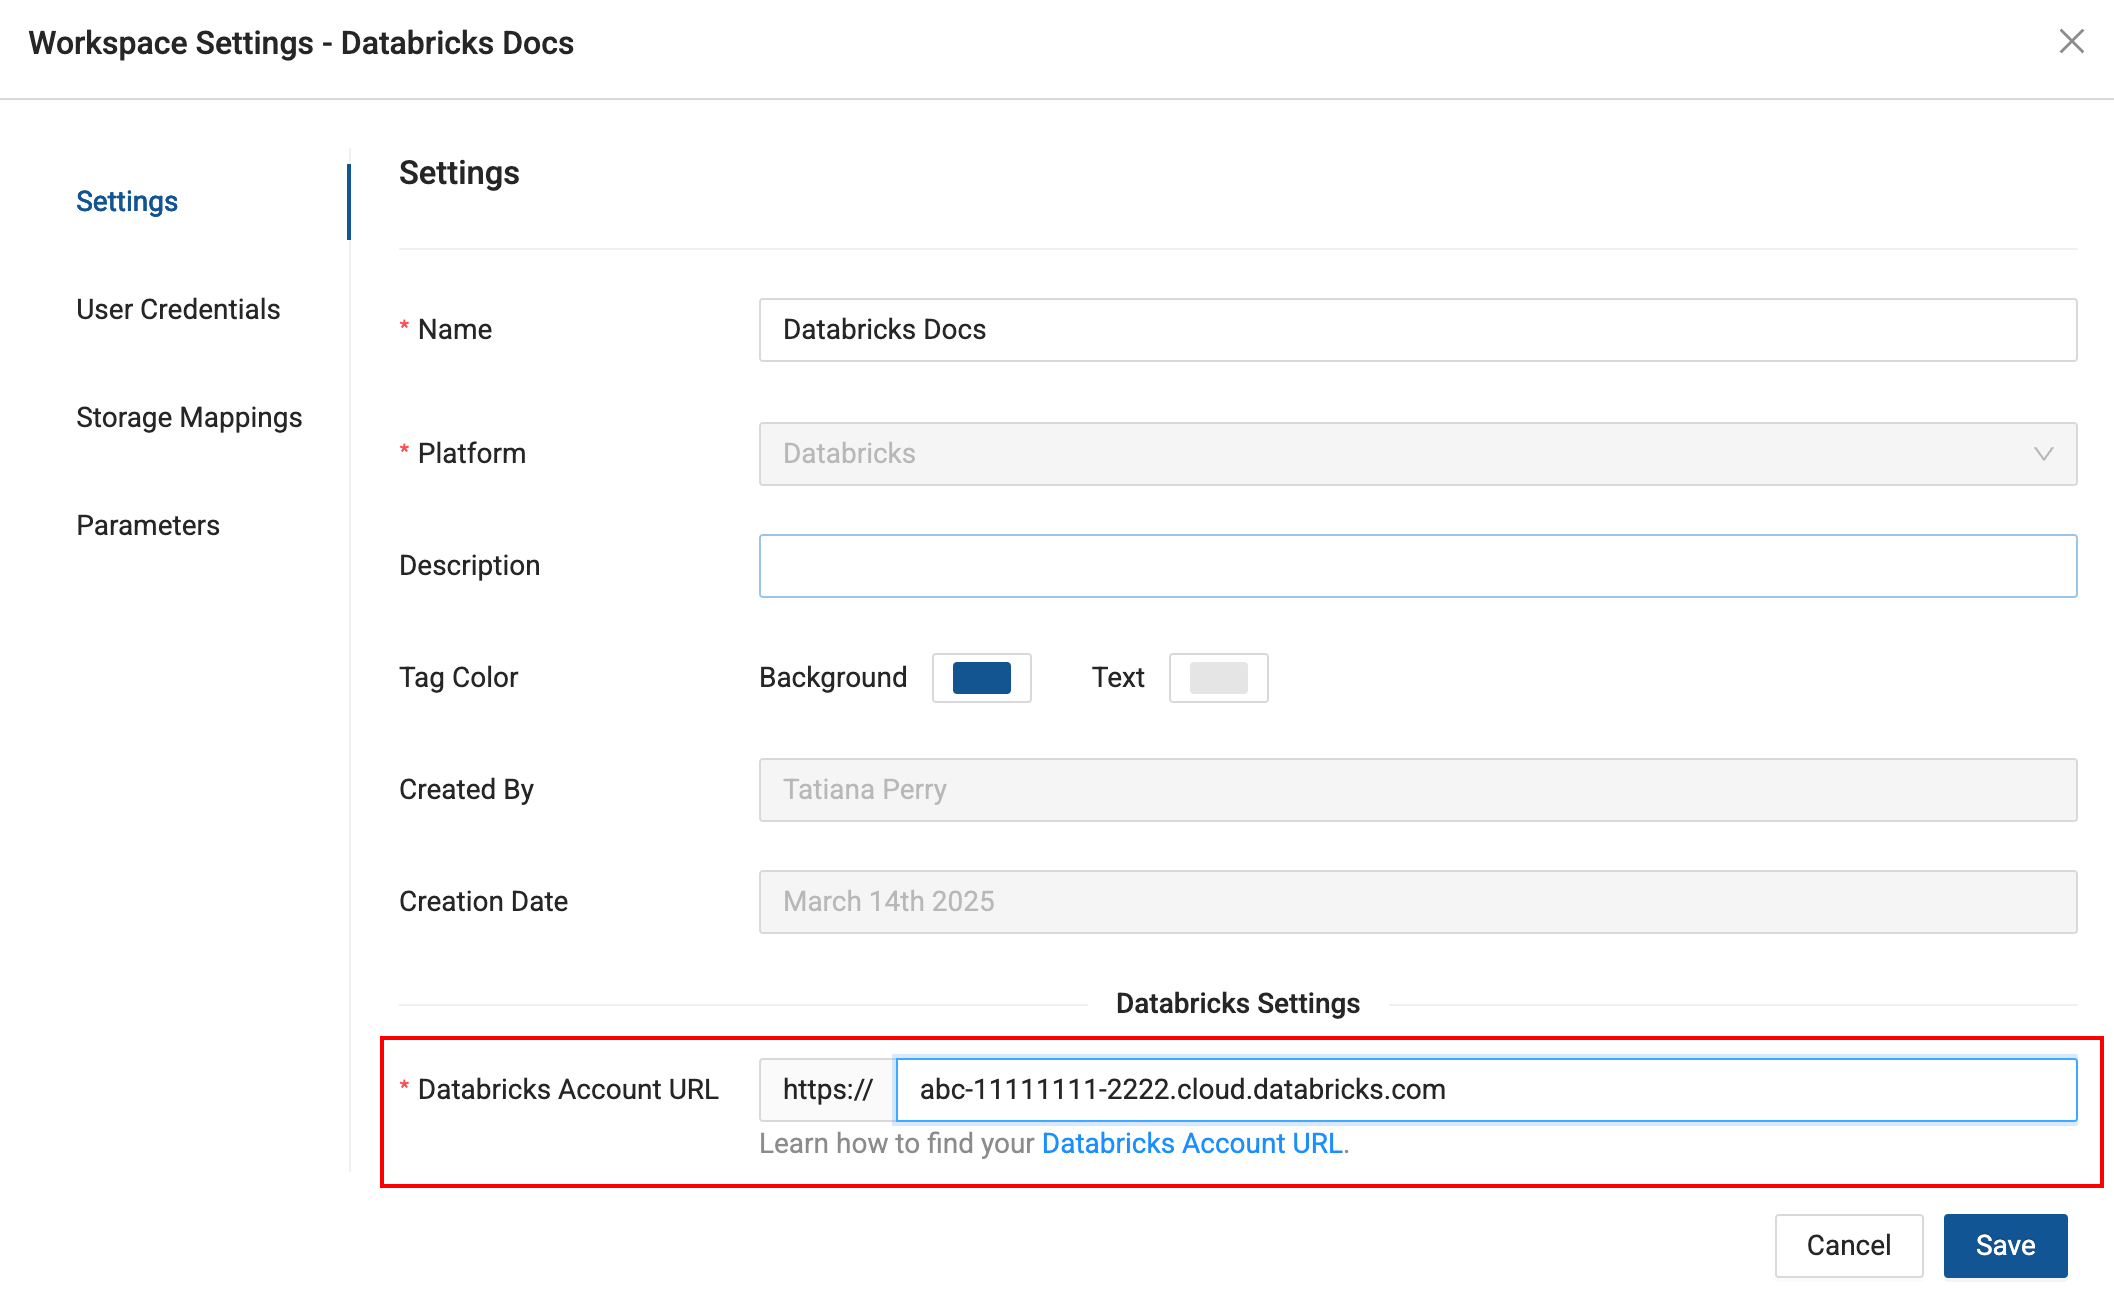Close the Workspace Settings dialog
The height and width of the screenshot is (1314, 2114).
(2071, 42)
